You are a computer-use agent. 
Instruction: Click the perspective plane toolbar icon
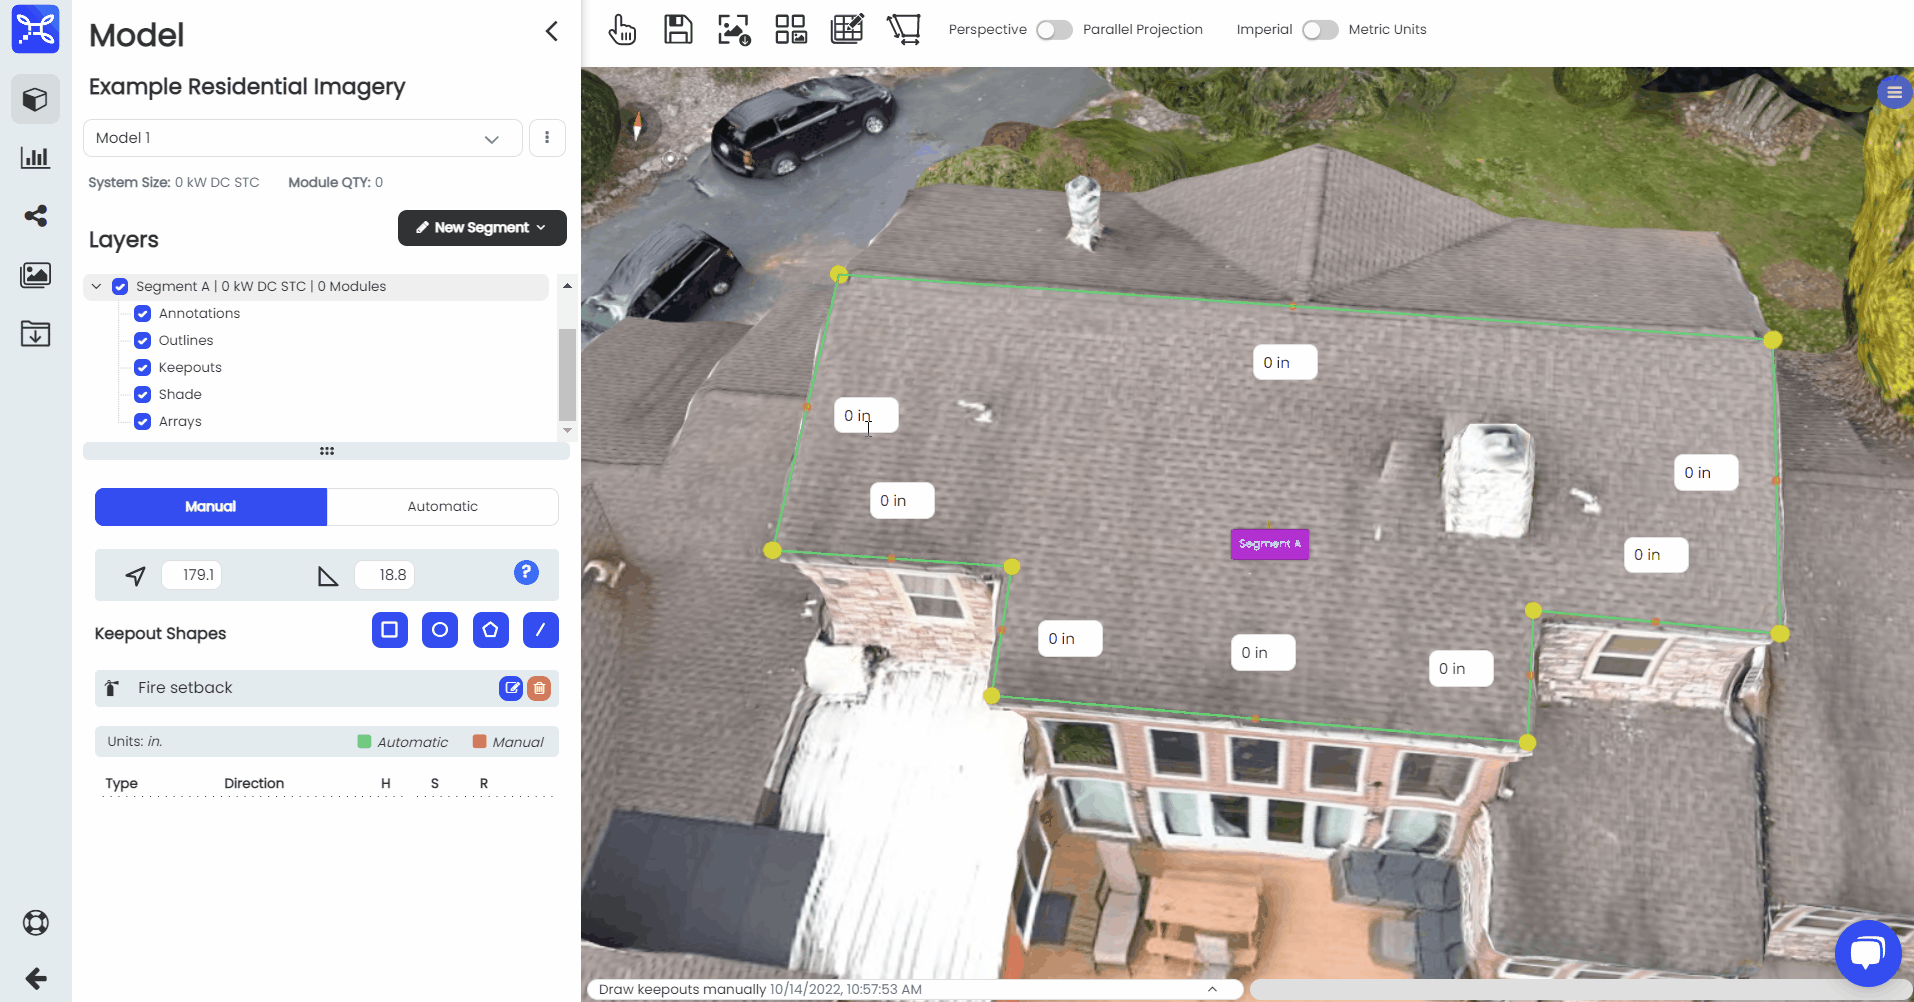click(903, 29)
